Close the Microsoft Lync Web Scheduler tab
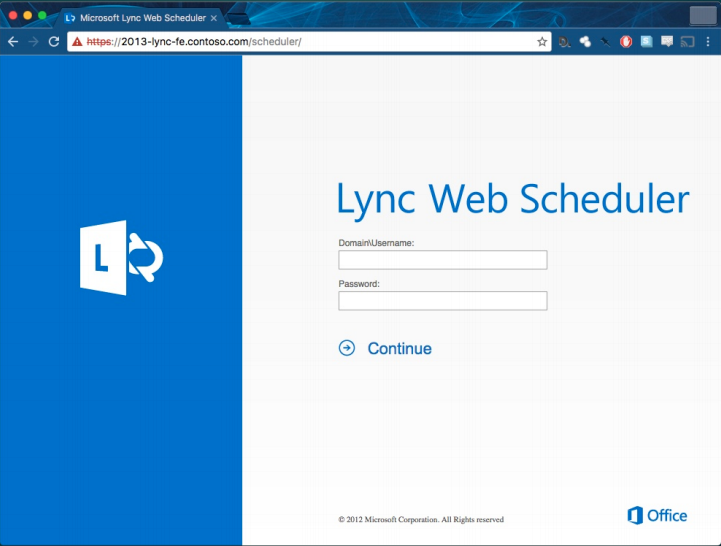This screenshot has height=546, width=721. (x=214, y=18)
